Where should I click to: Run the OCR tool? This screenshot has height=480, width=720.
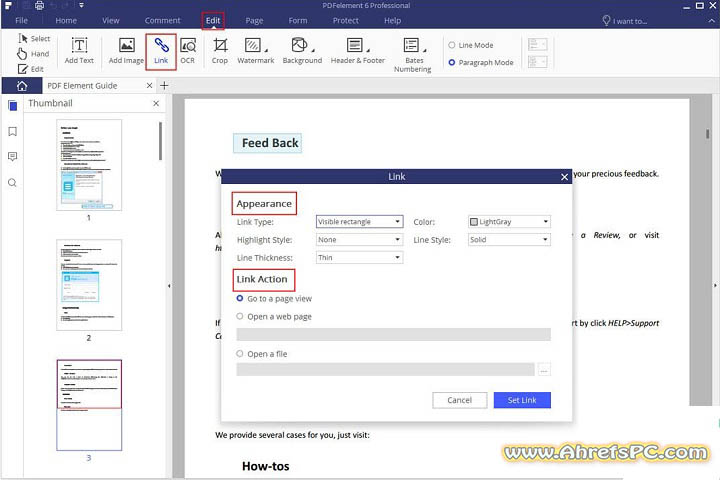click(x=187, y=51)
